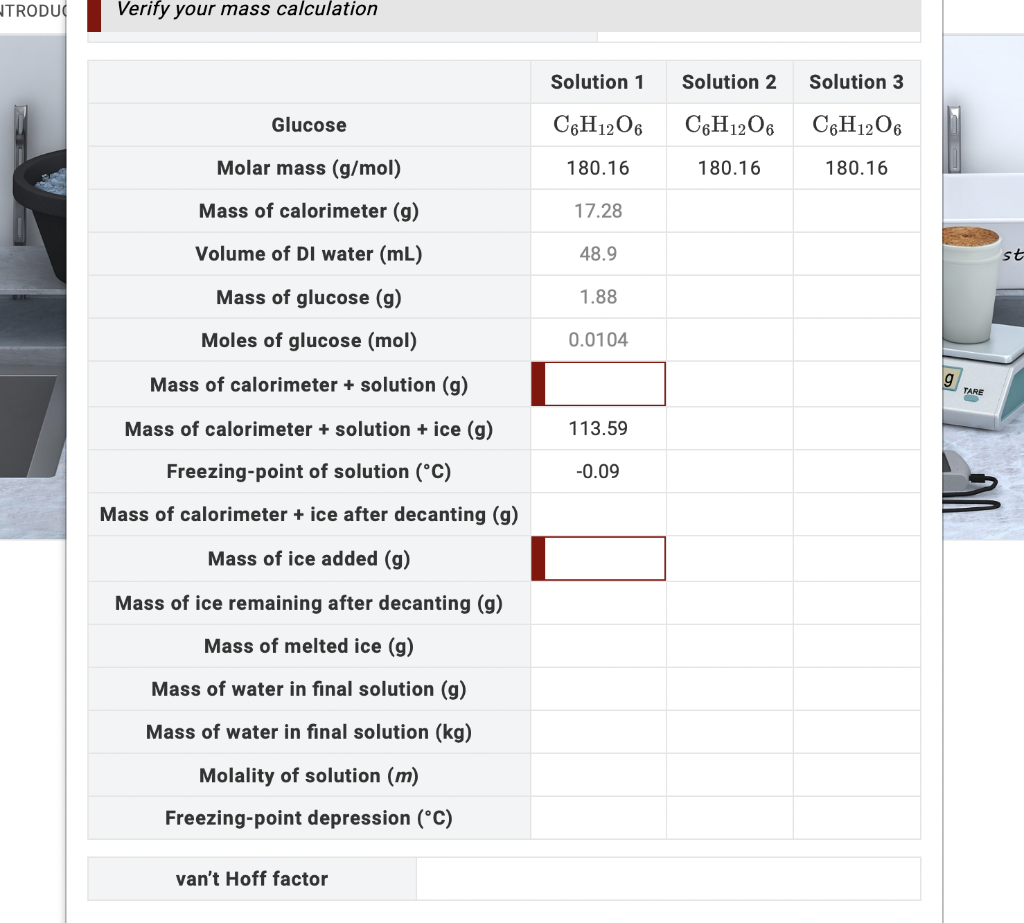
Task: Click the Solution 2 molar mass 180.16
Action: [729, 169]
